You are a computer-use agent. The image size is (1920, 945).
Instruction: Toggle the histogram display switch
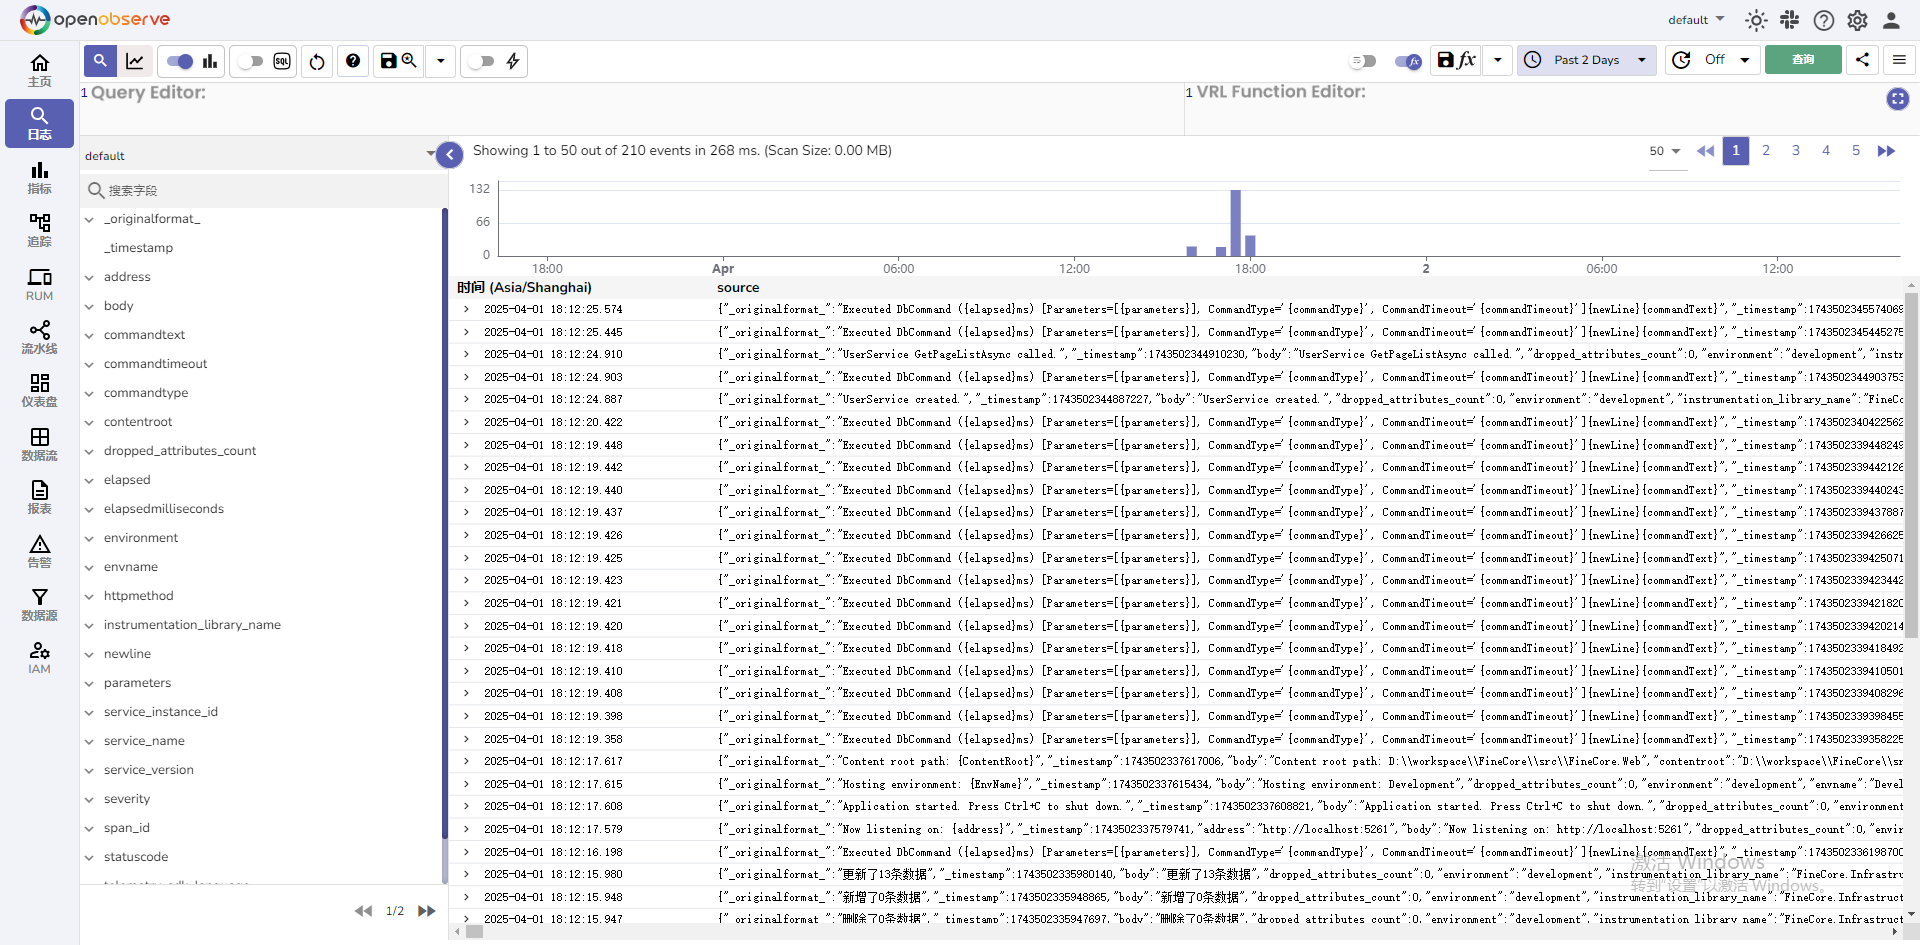178,61
